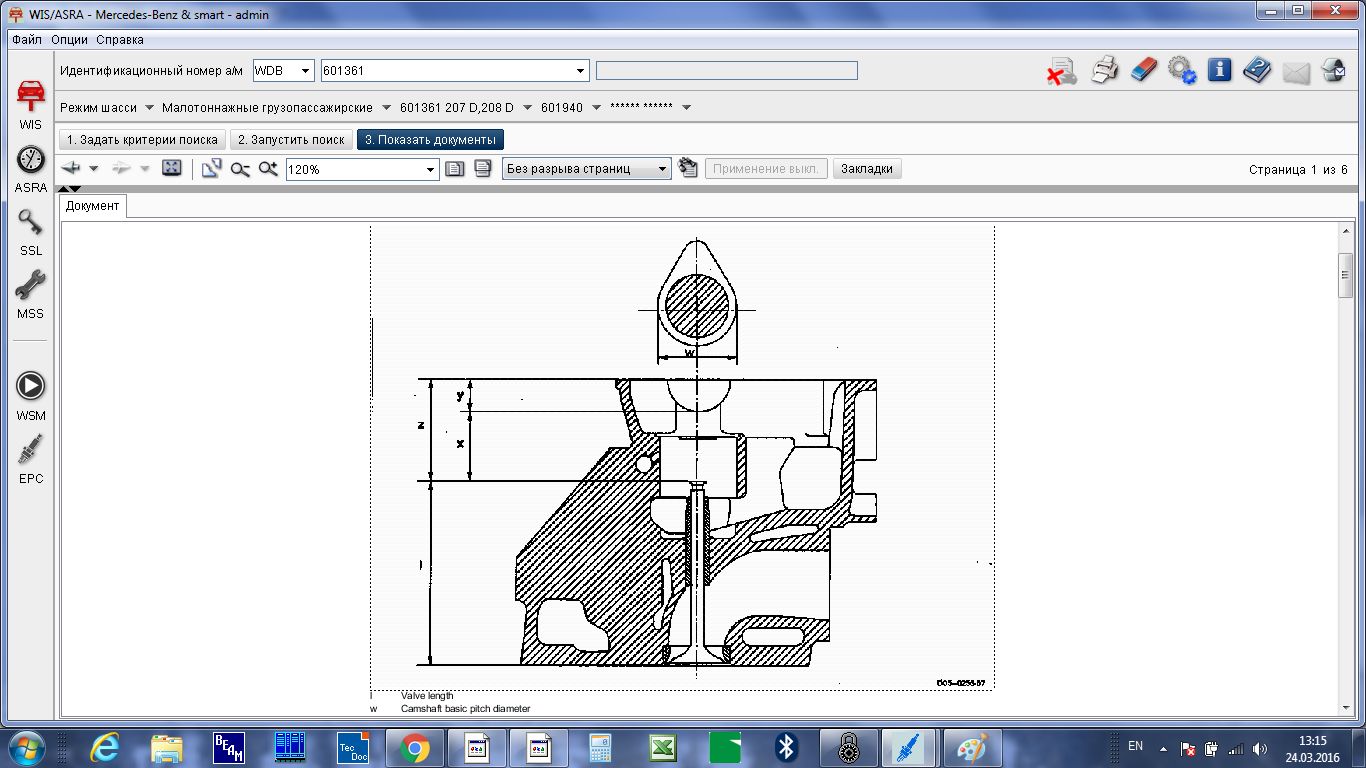This screenshot has height=768, width=1366.
Task: Switch to continuous pages view icon
Action: coord(482,169)
